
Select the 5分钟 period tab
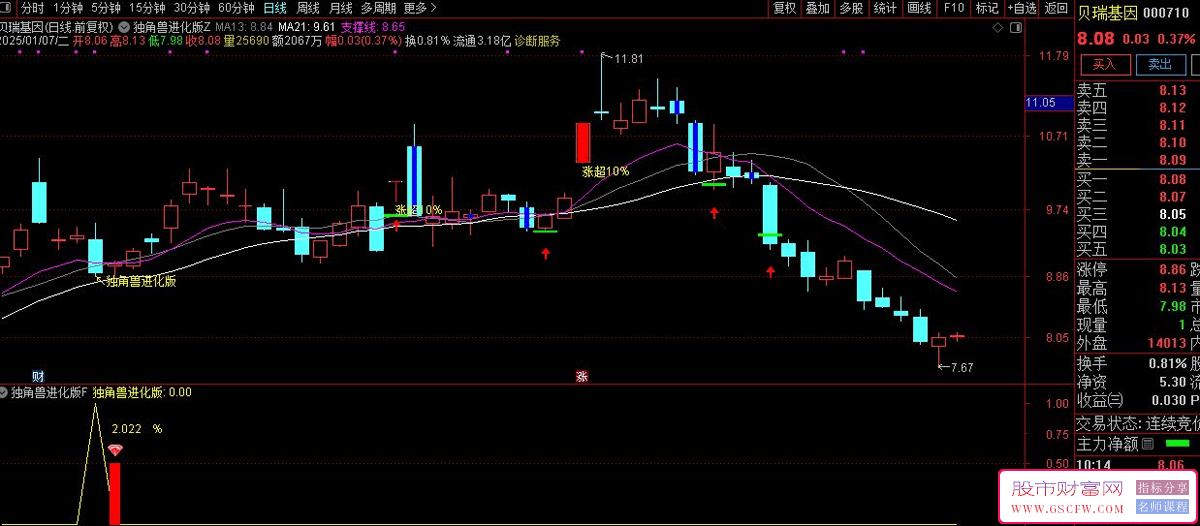click(105, 8)
